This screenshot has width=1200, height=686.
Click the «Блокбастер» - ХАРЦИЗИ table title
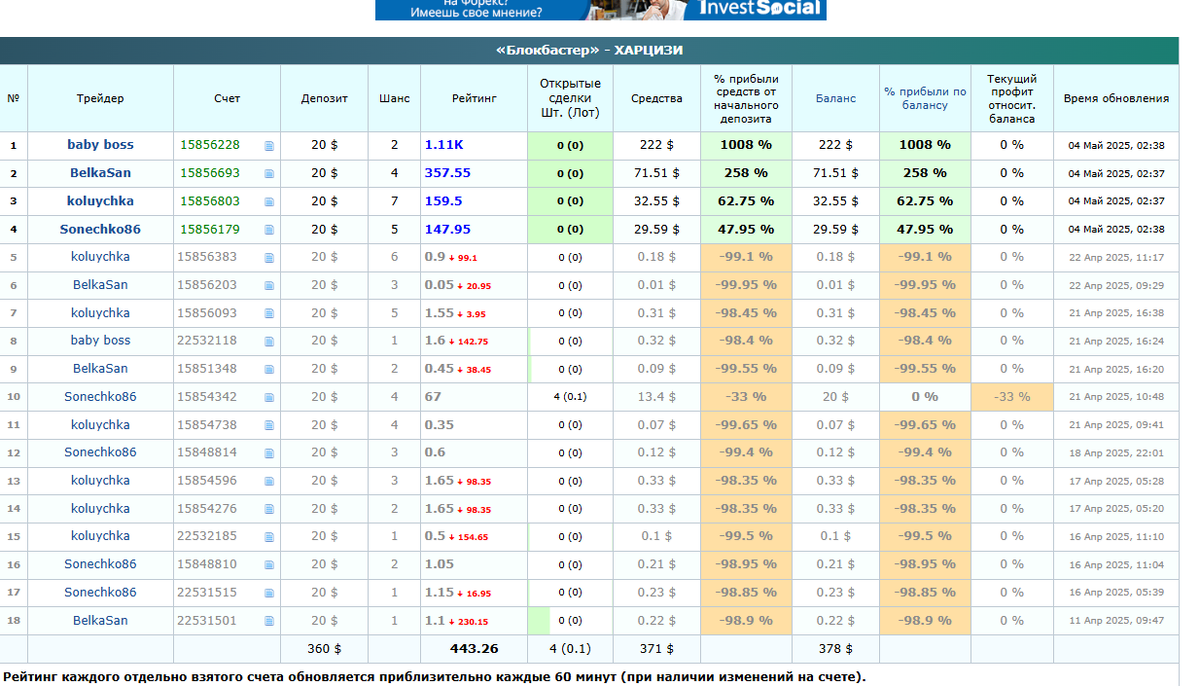(590, 50)
